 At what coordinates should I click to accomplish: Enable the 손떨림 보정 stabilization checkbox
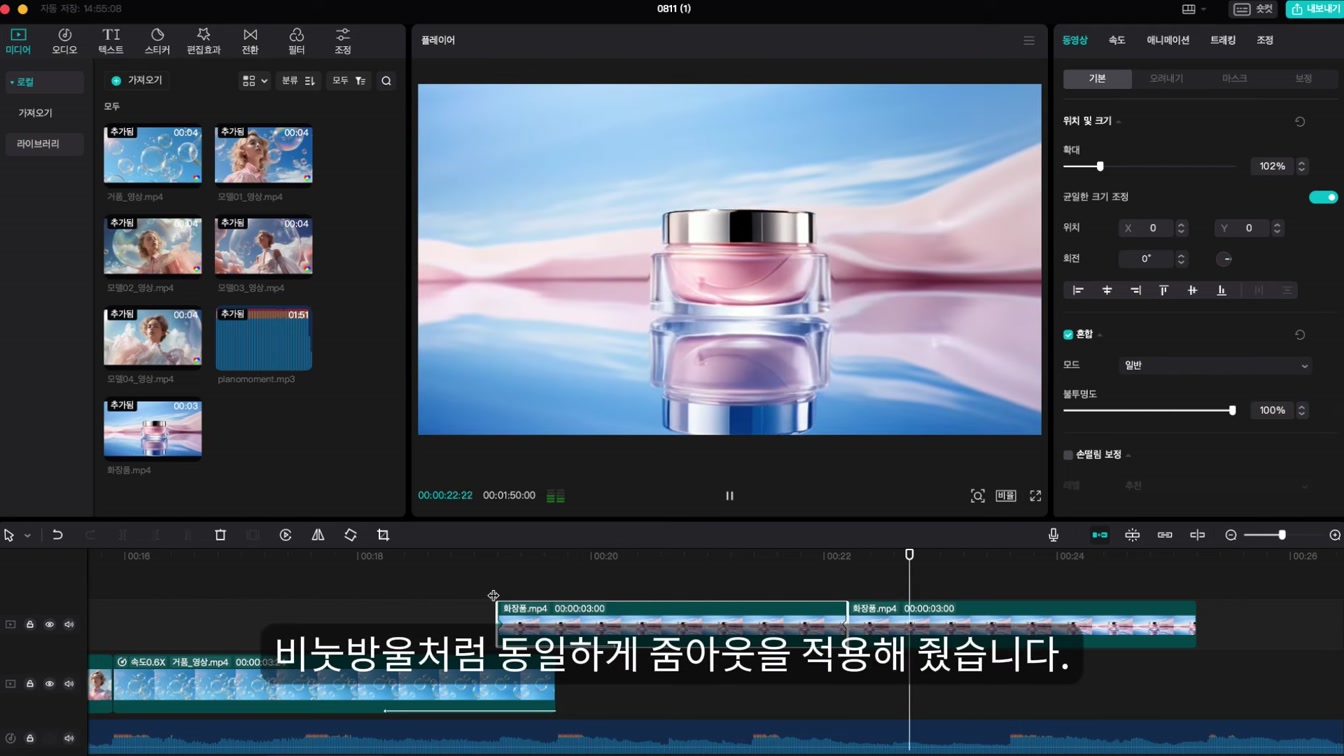[1068, 455]
